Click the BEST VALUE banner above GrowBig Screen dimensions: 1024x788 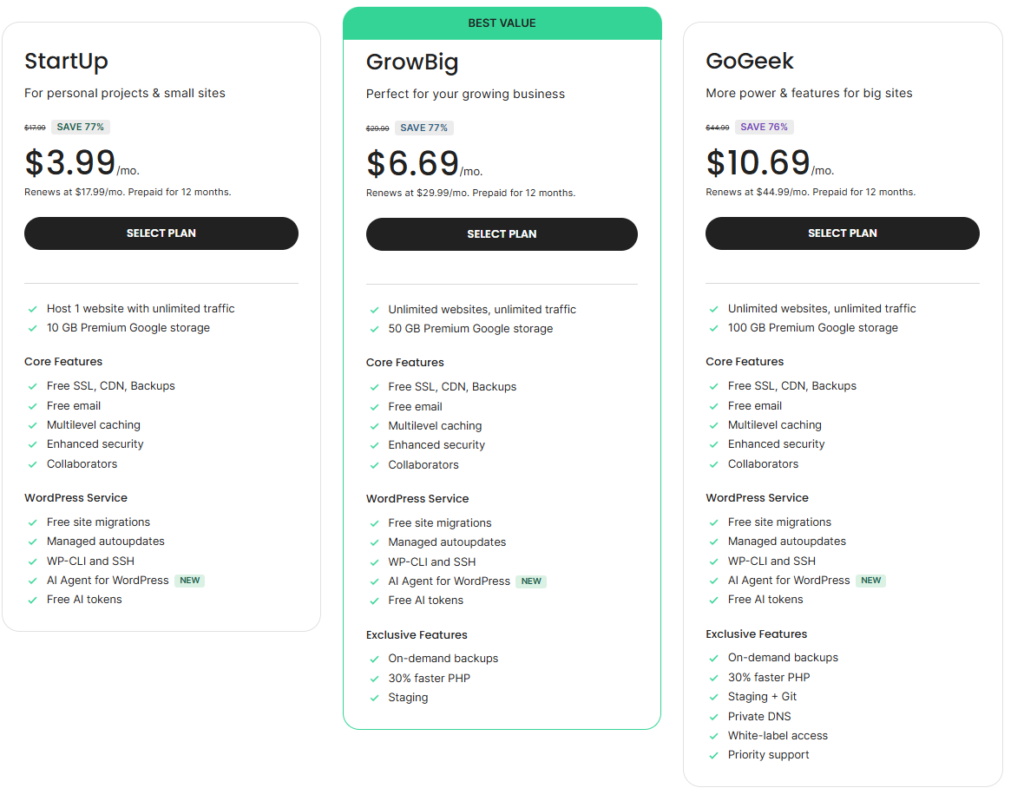point(502,22)
